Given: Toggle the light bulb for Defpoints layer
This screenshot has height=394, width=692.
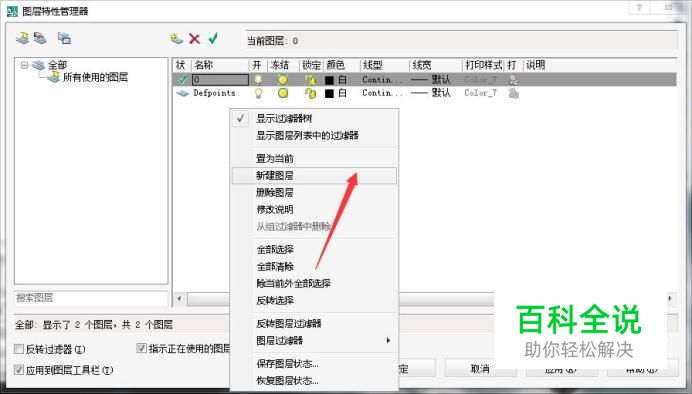Looking at the screenshot, I should pos(258,93).
